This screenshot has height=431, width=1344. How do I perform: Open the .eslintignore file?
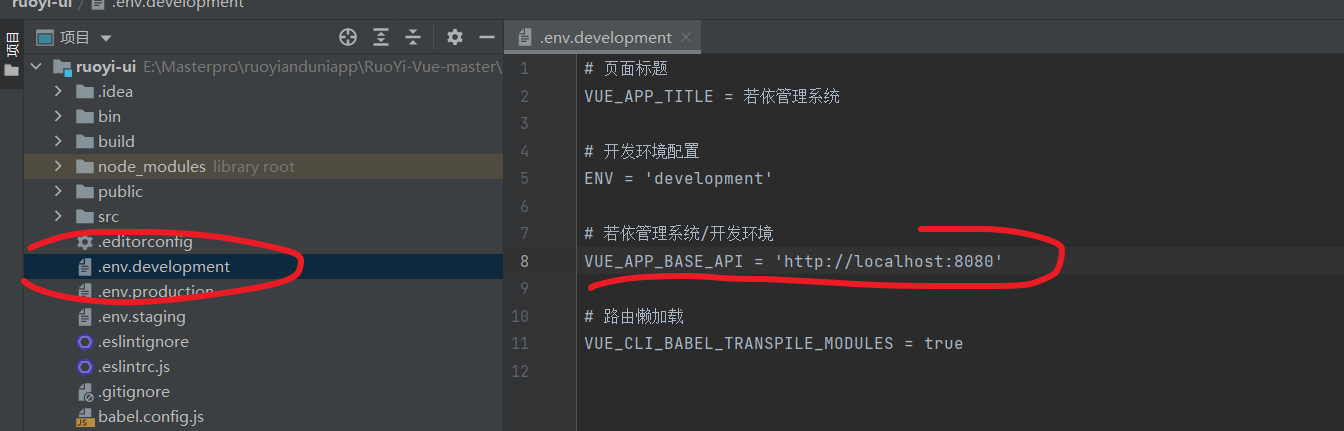143,342
